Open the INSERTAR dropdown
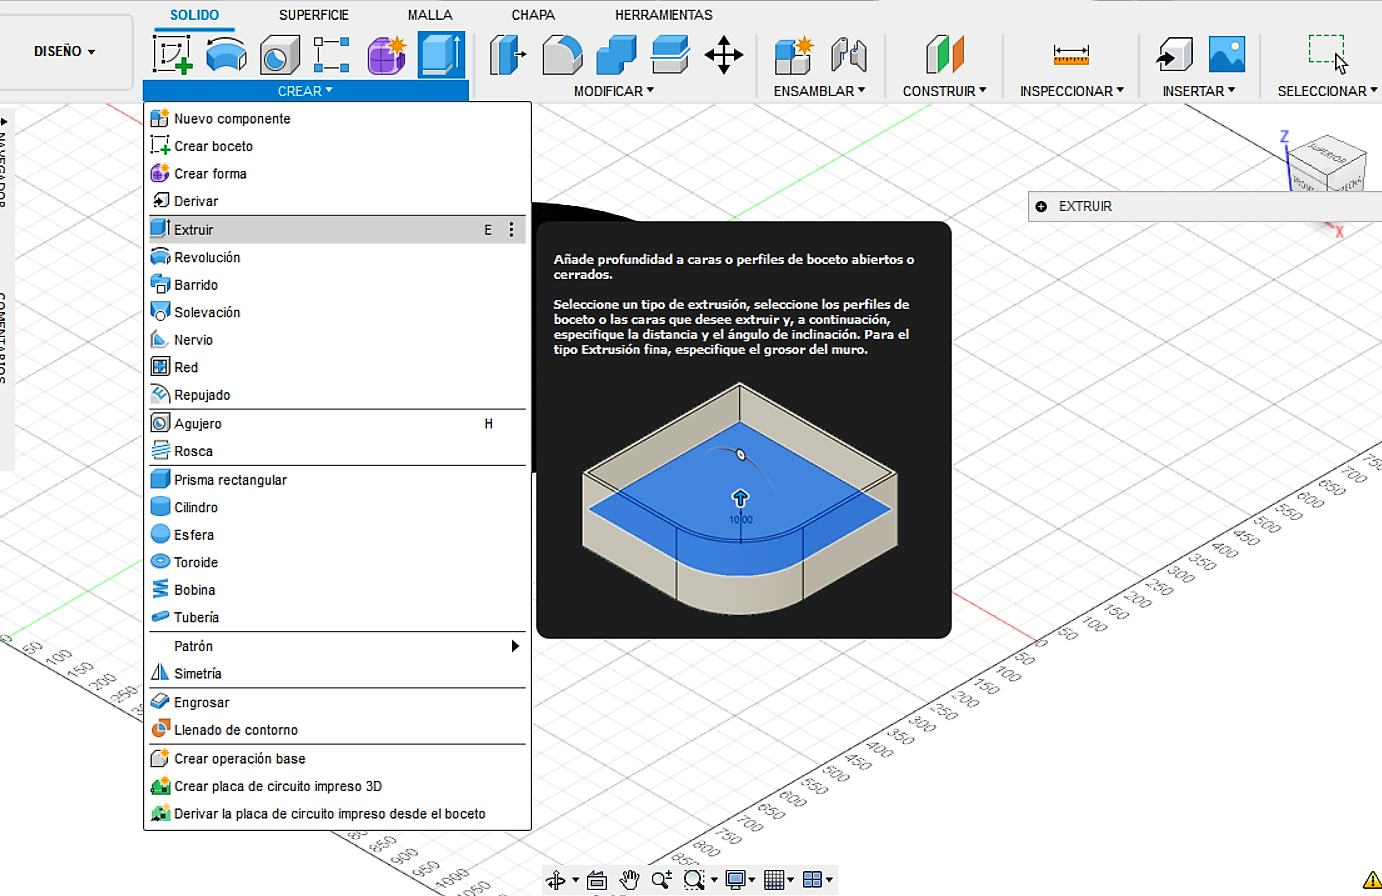The width and height of the screenshot is (1382, 896). [x=1198, y=91]
